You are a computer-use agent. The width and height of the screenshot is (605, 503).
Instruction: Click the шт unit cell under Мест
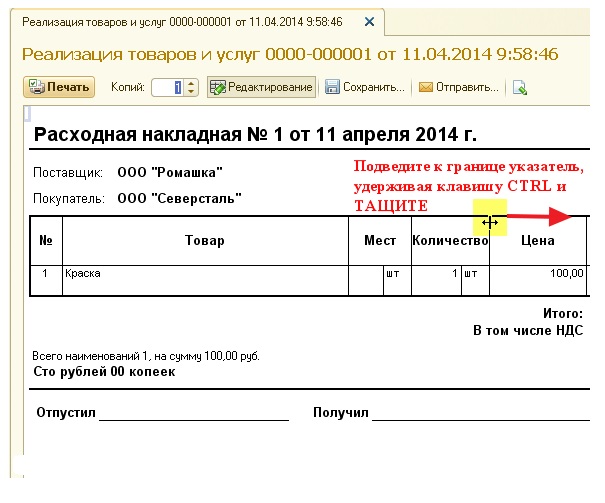397,280
